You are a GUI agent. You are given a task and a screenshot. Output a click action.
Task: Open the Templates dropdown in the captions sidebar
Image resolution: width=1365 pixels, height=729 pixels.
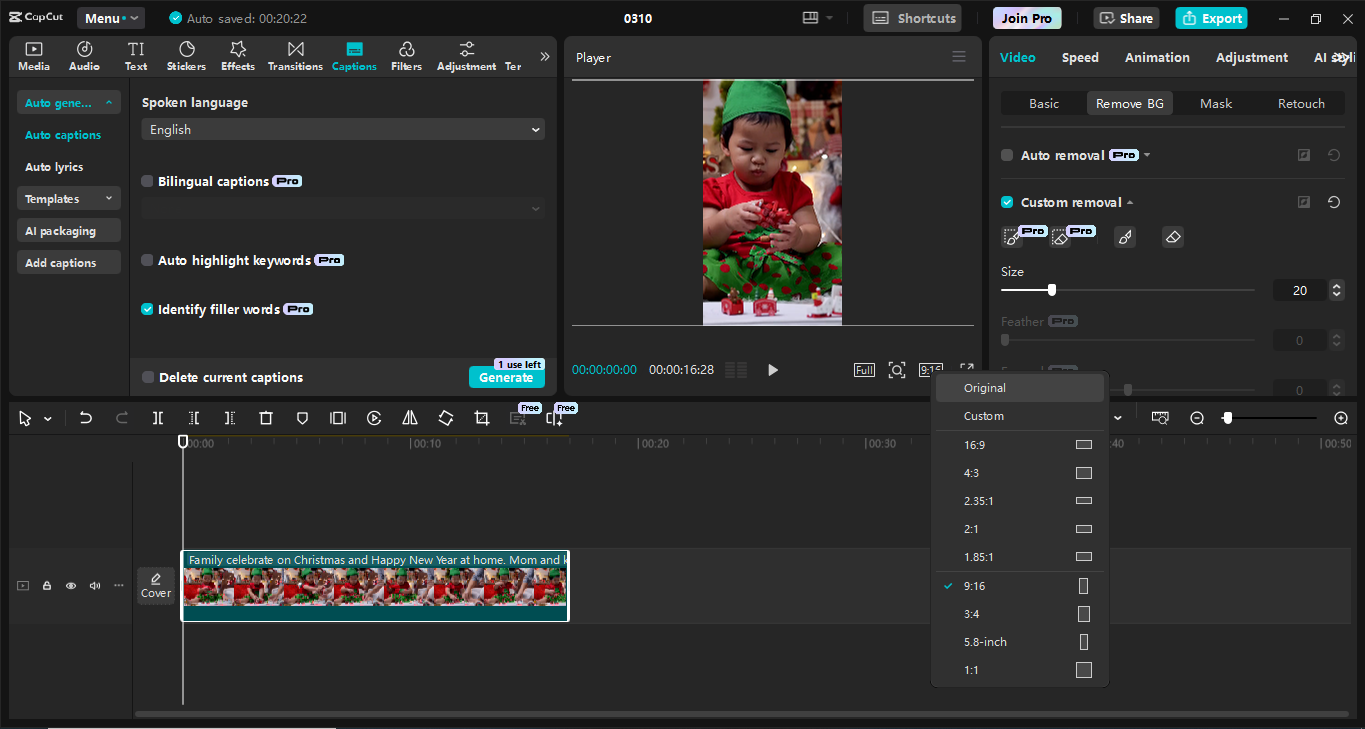pos(68,198)
